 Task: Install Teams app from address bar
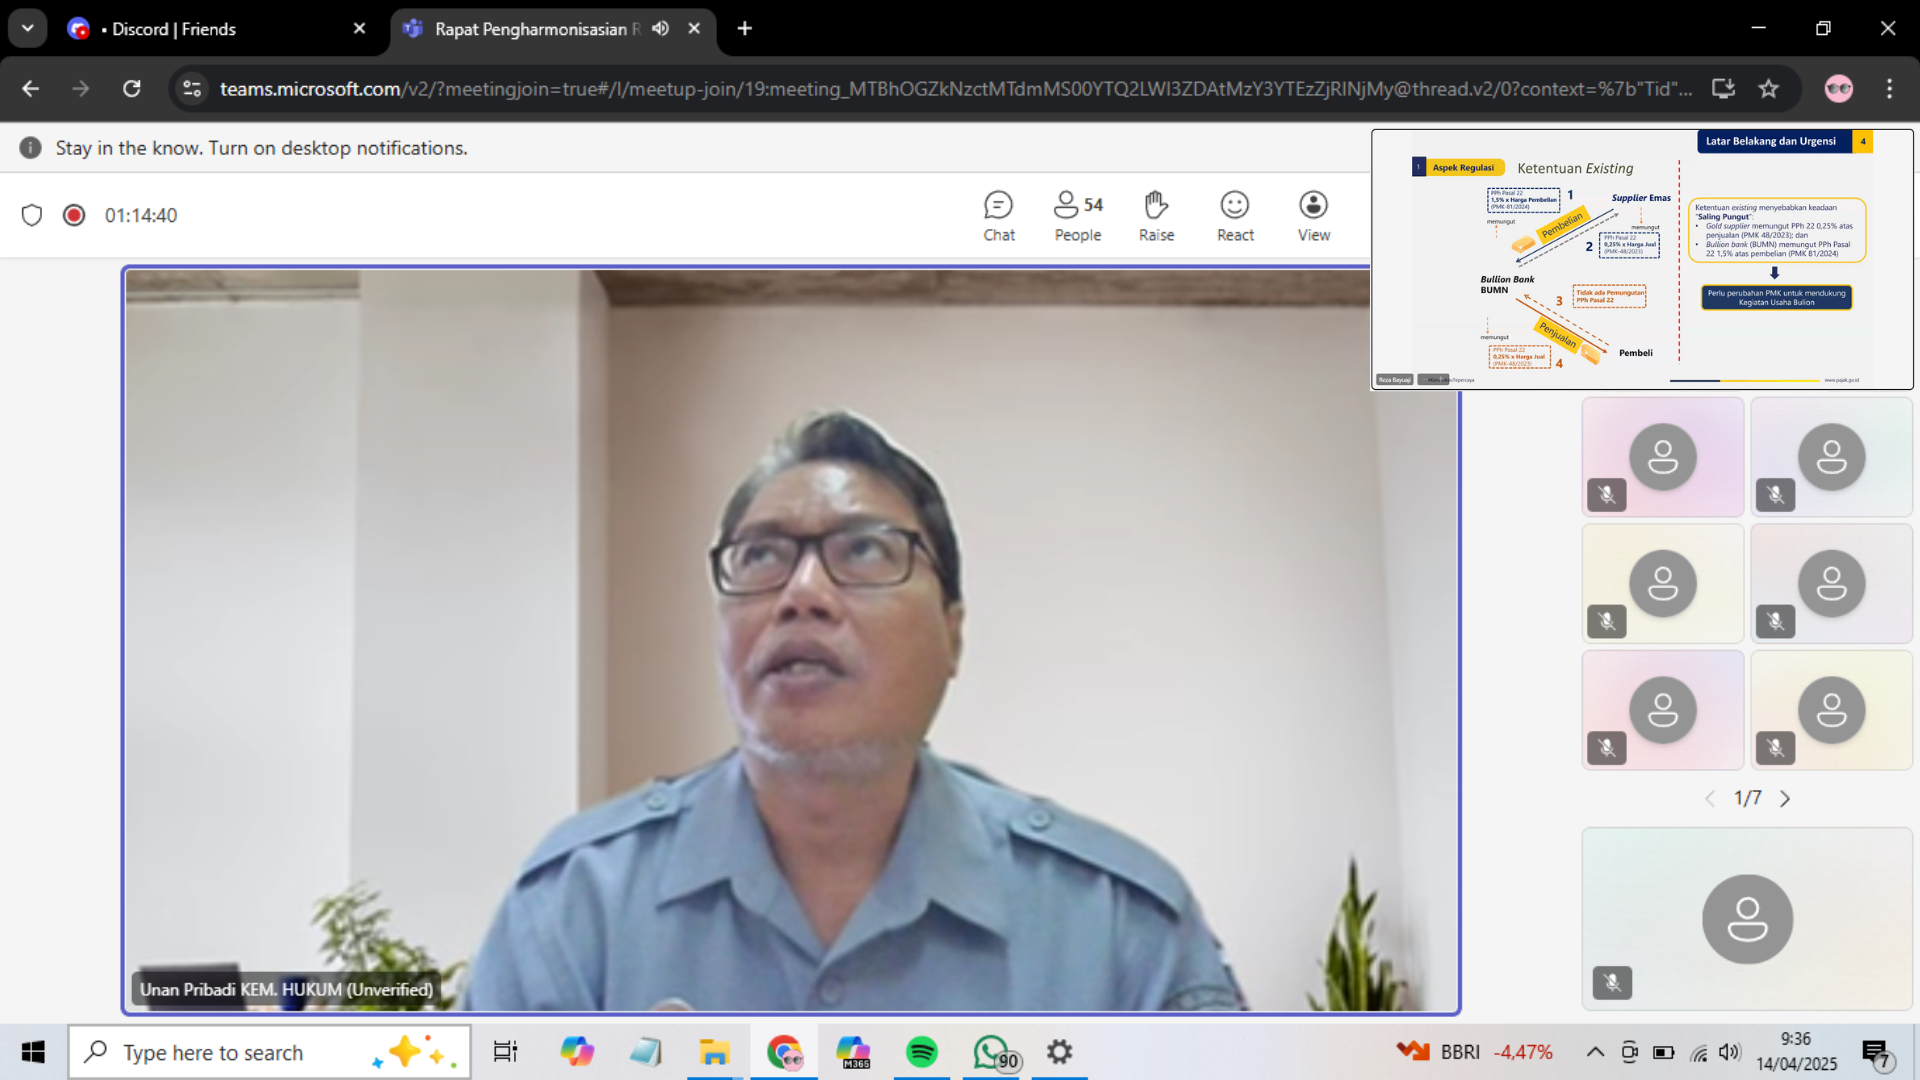[x=1723, y=89]
